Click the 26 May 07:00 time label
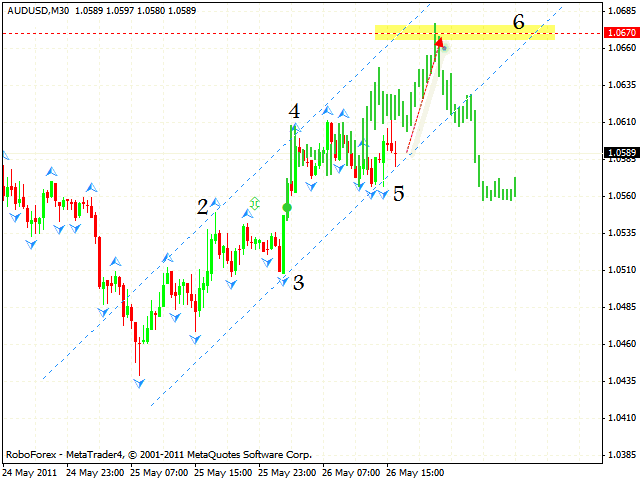This screenshot has height=480, width=640. [351, 473]
